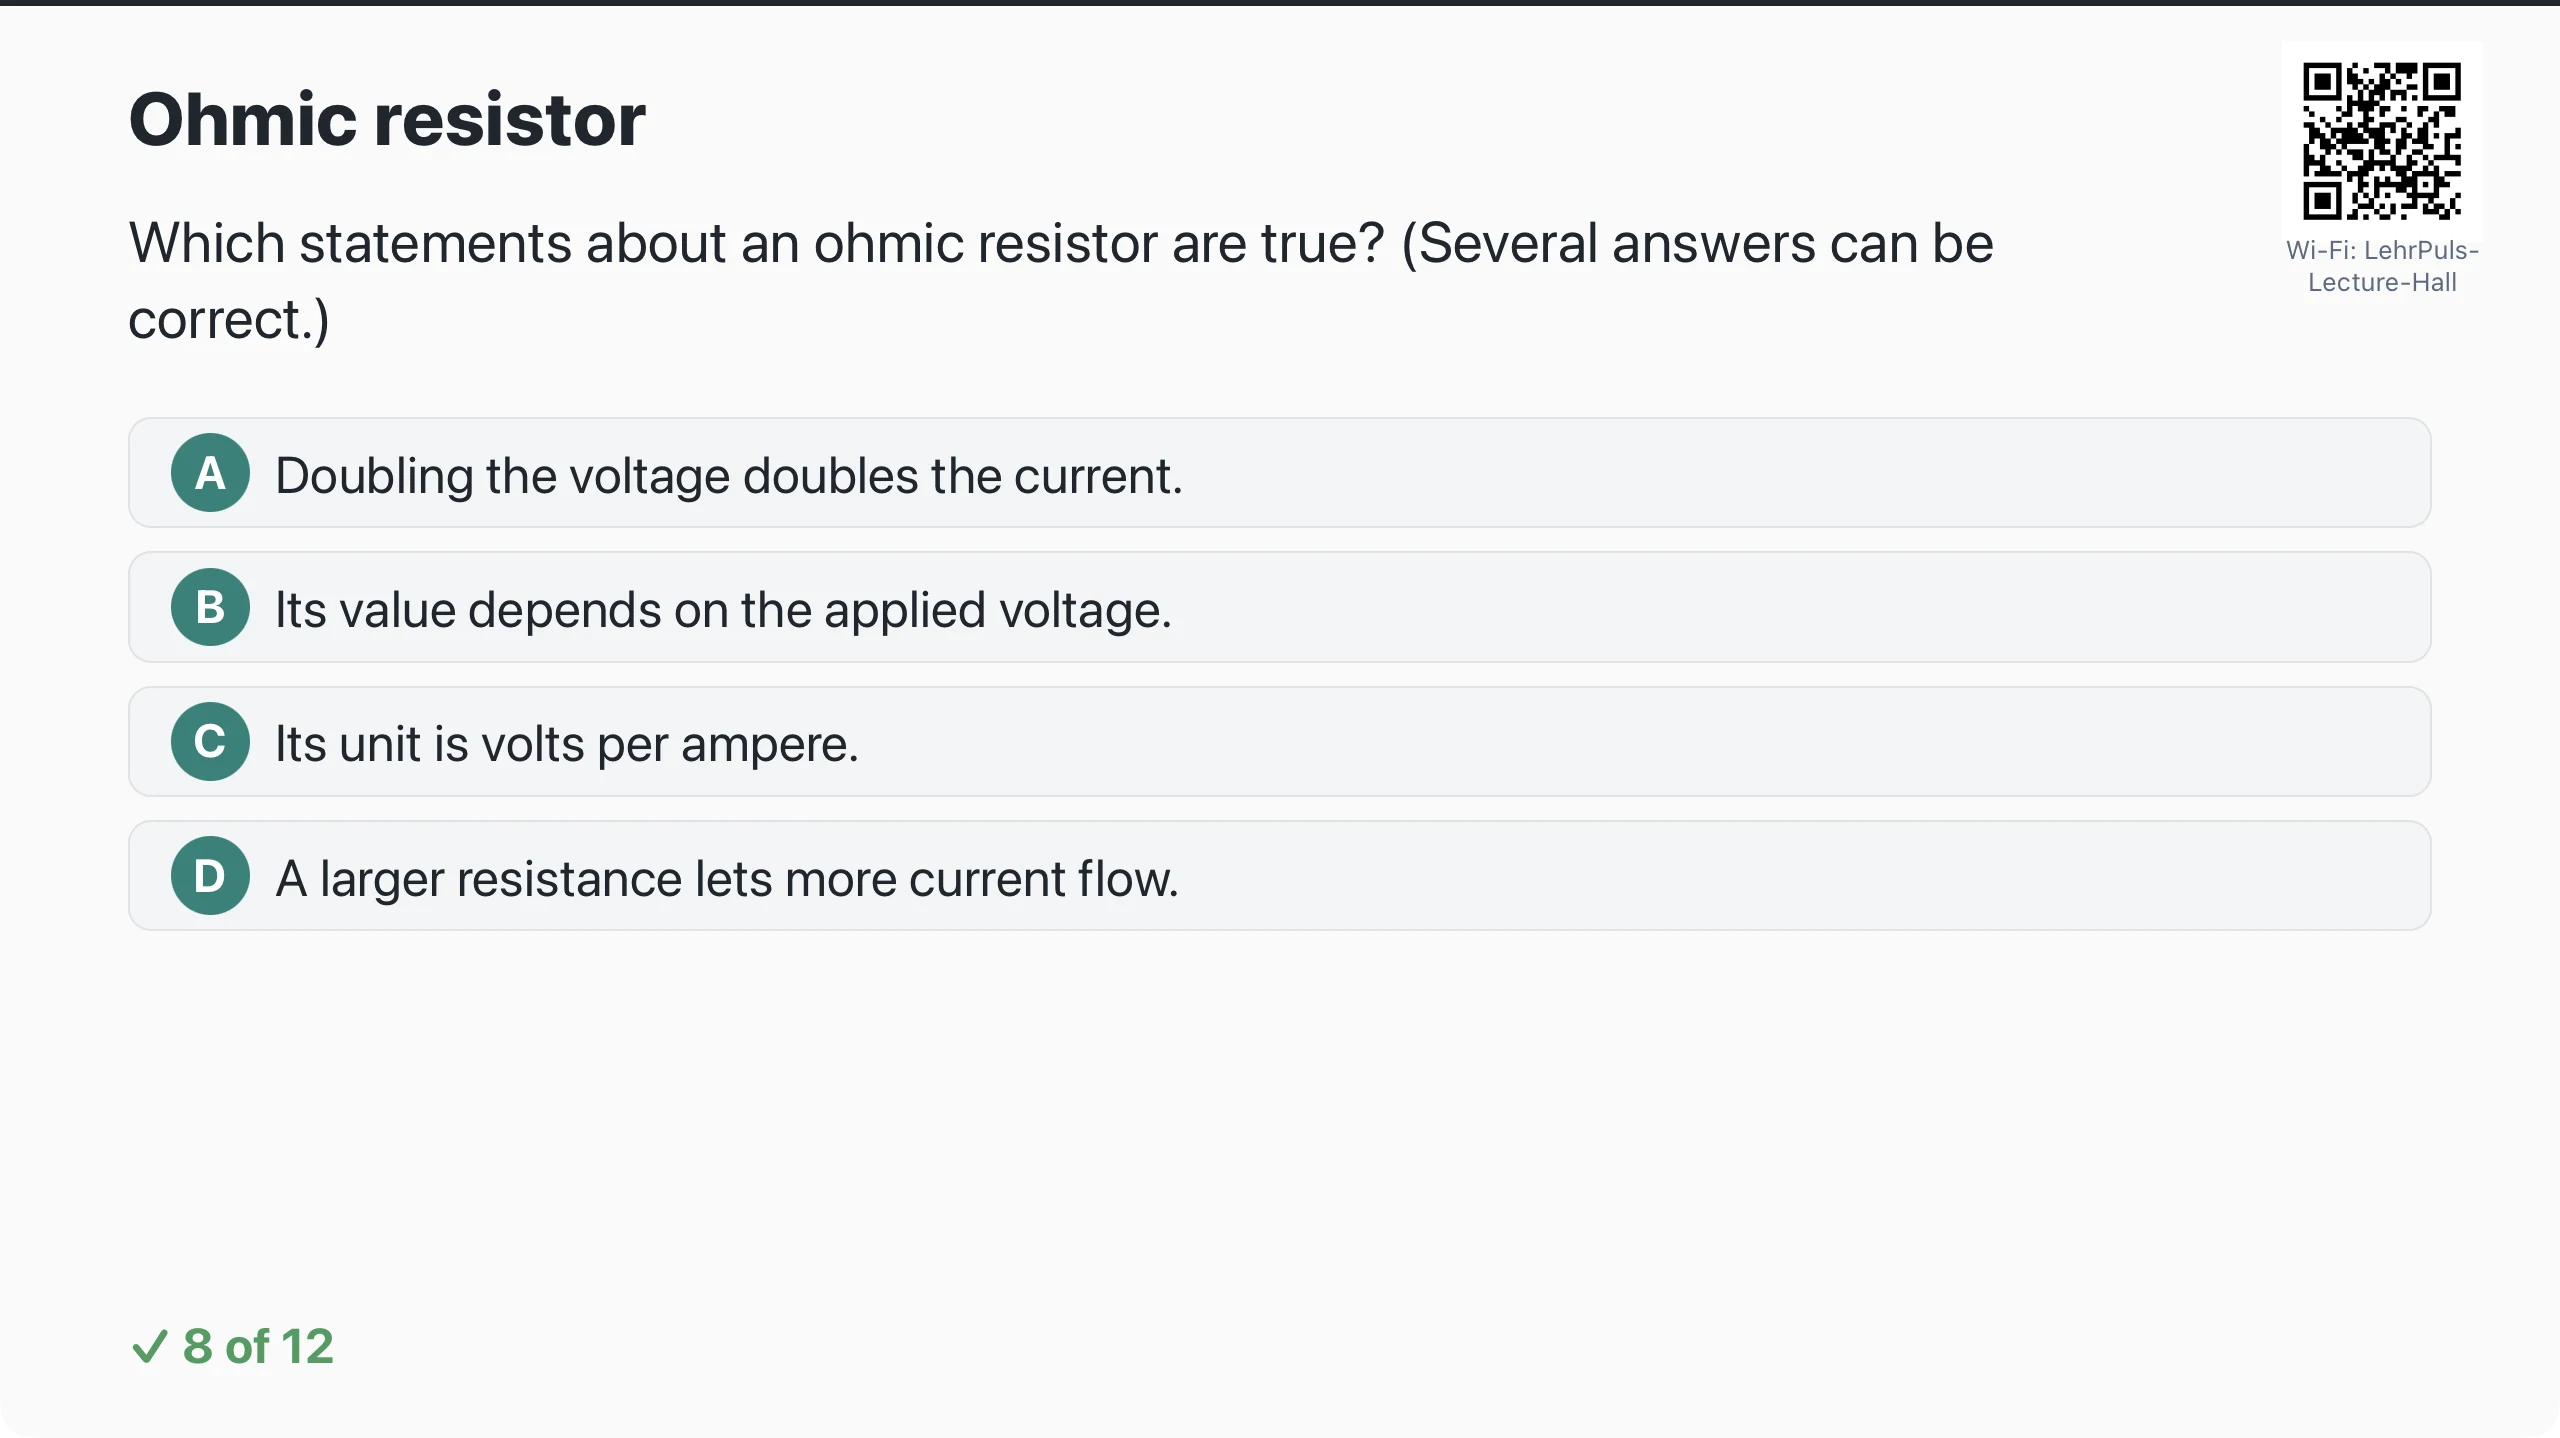The width and height of the screenshot is (2560, 1438).
Task: Click the green D letter badge
Action: [210, 876]
